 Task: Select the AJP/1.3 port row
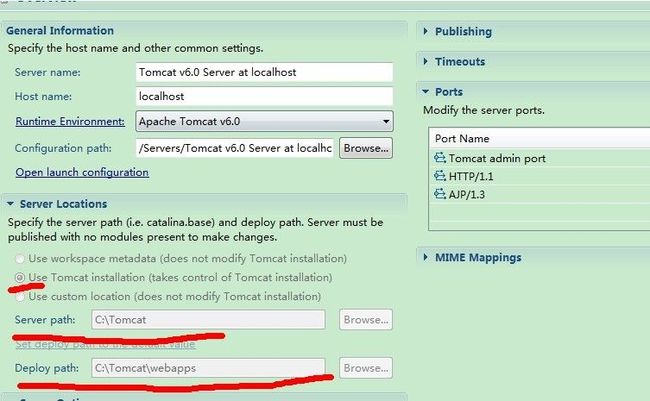pos(539,194)
